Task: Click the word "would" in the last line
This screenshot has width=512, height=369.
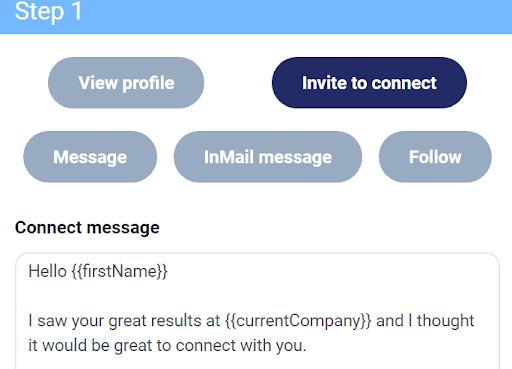Action: (x=65, y=346)
